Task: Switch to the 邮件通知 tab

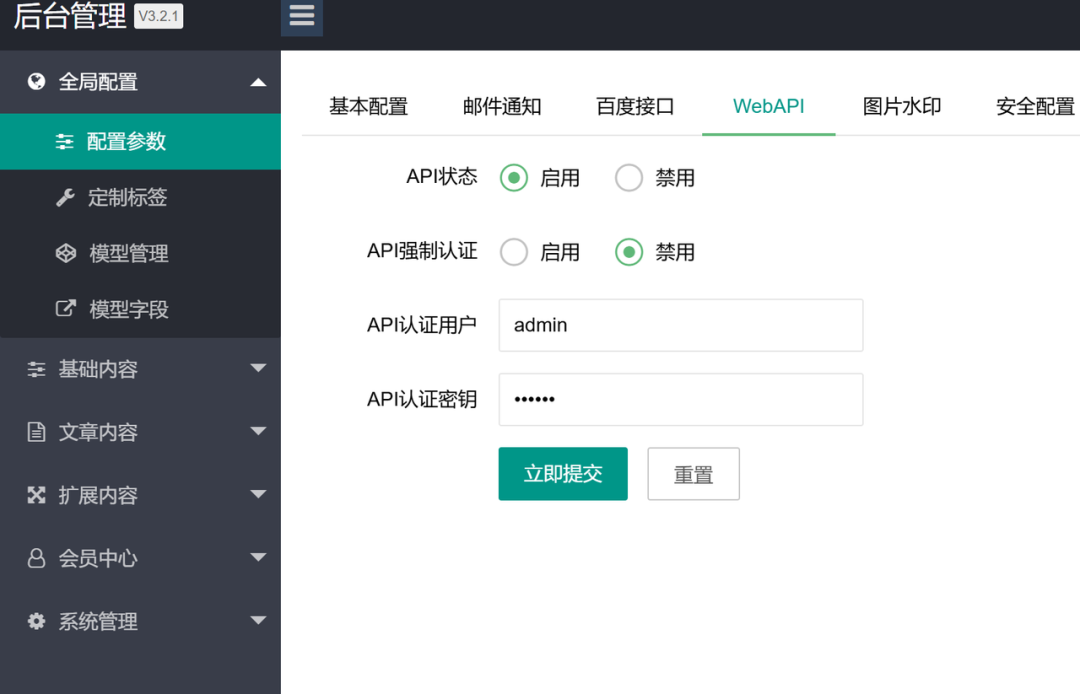Action: (x=502, y=107)
